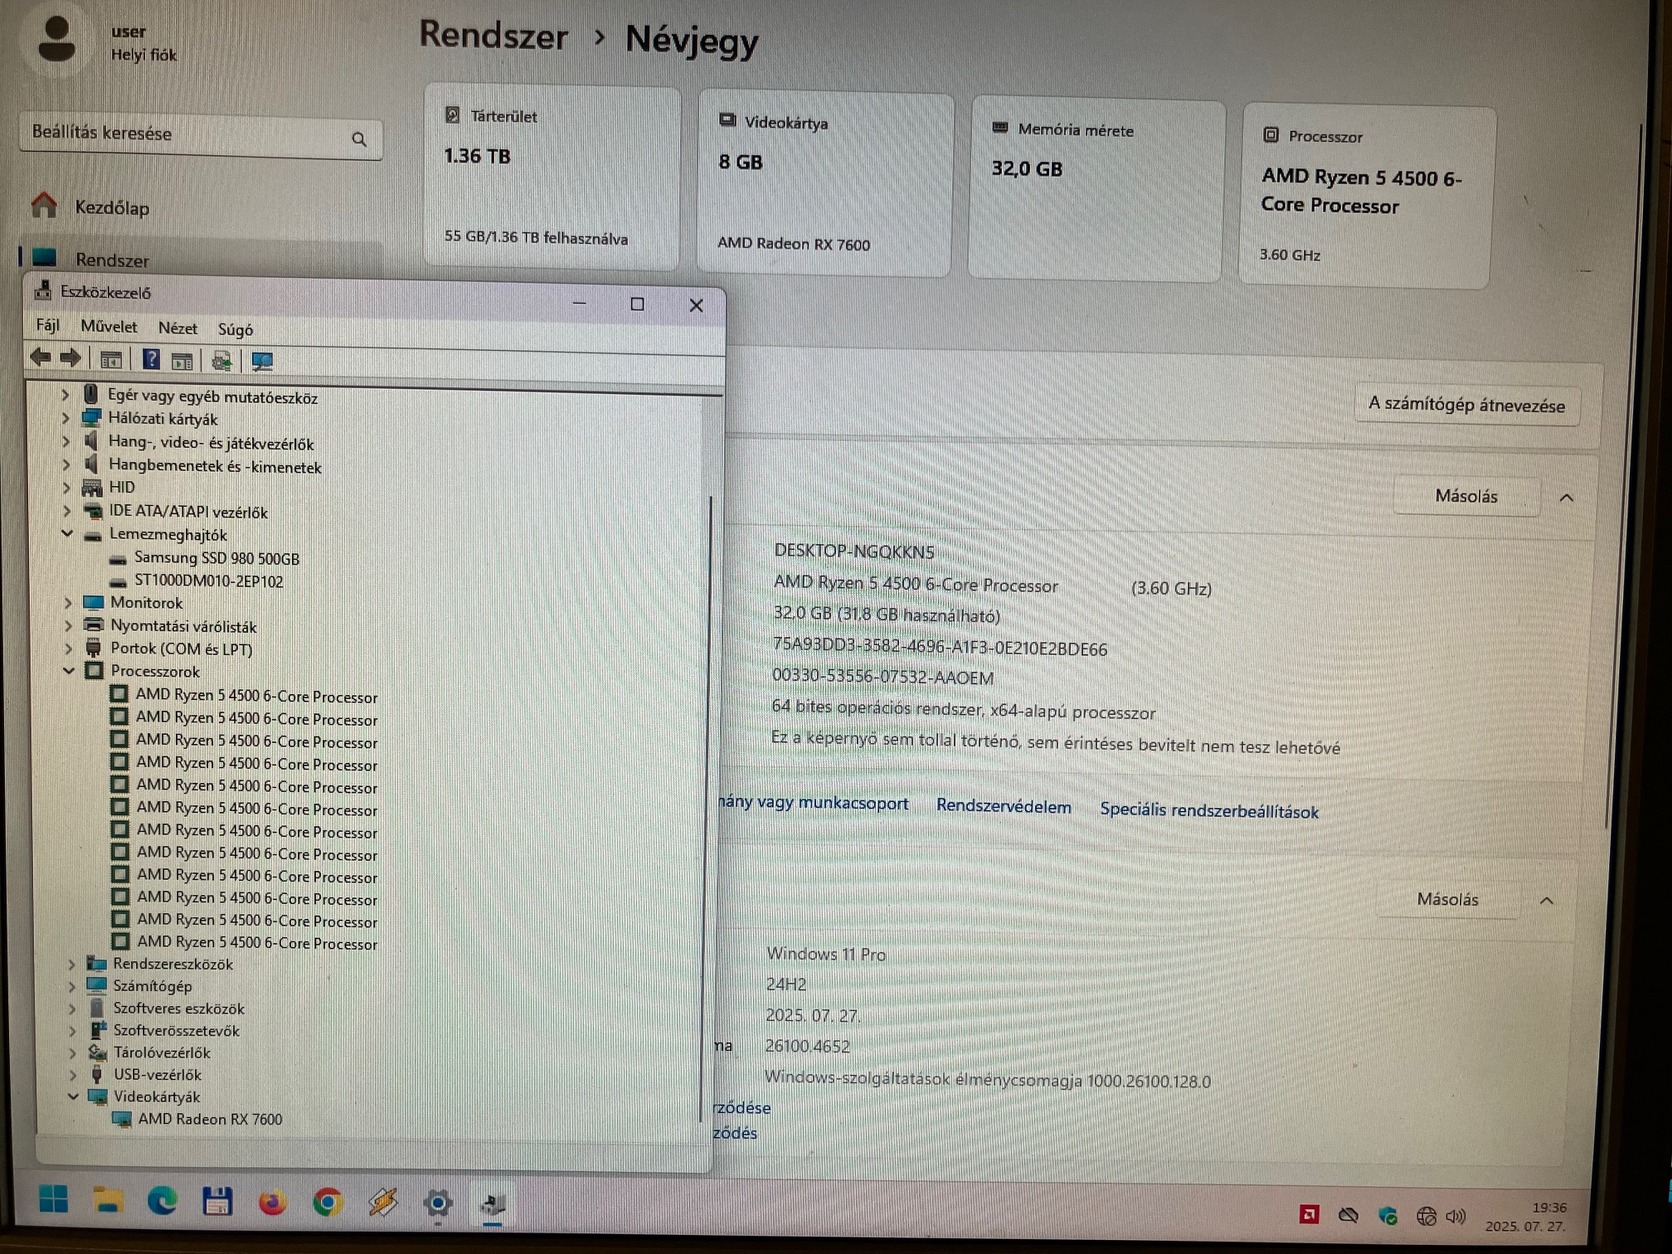Screen dimensions: 1672x1254
Task: Launch File Explorer from the taskbar
Action: (x=108, y=1199)
